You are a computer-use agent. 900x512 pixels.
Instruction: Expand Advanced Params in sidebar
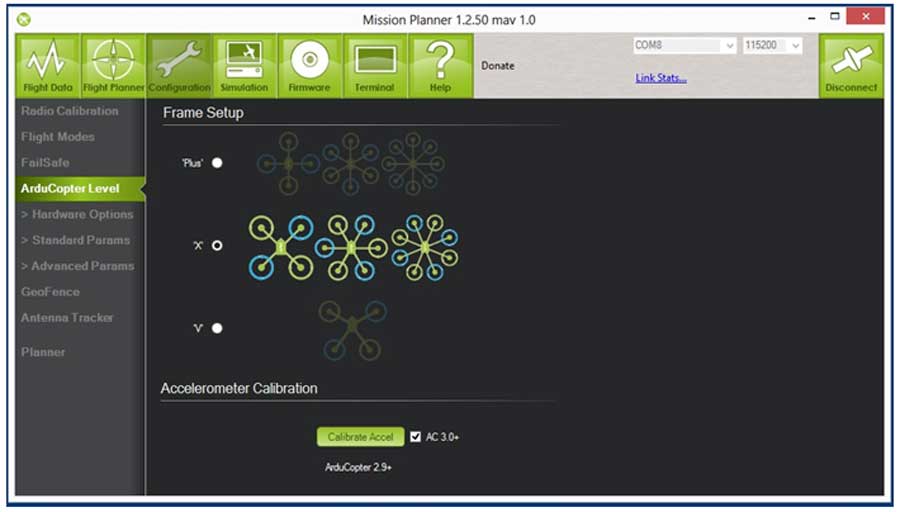(x=78, y=266)
